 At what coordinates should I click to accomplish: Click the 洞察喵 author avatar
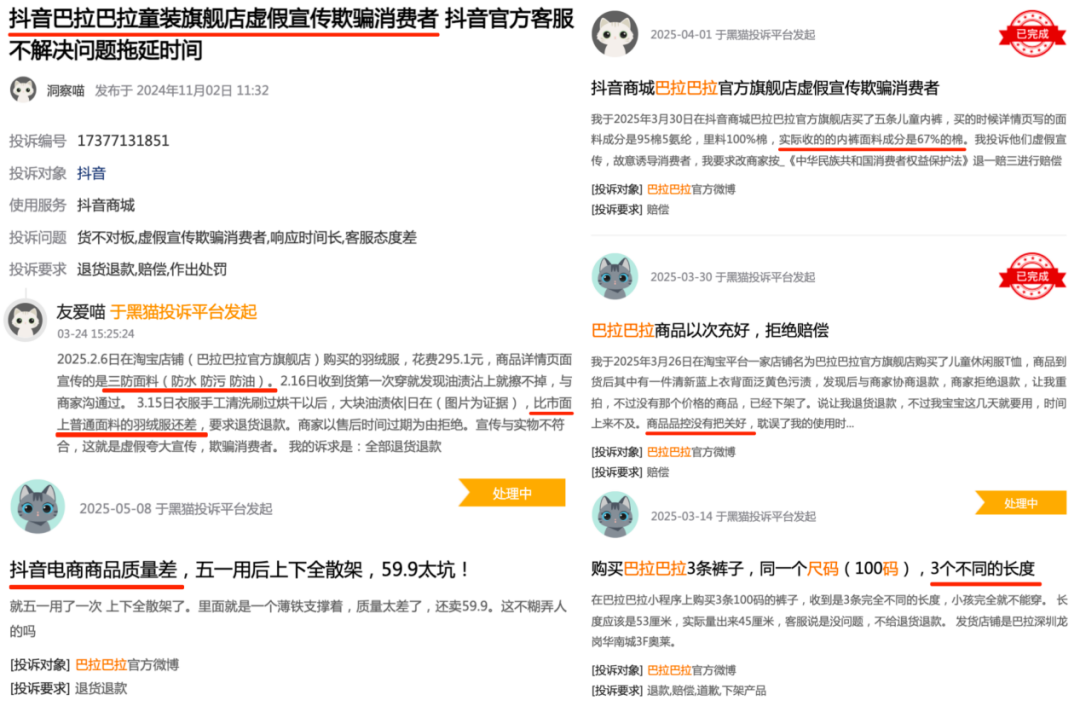pyautogui.click(x=23, y=90)
